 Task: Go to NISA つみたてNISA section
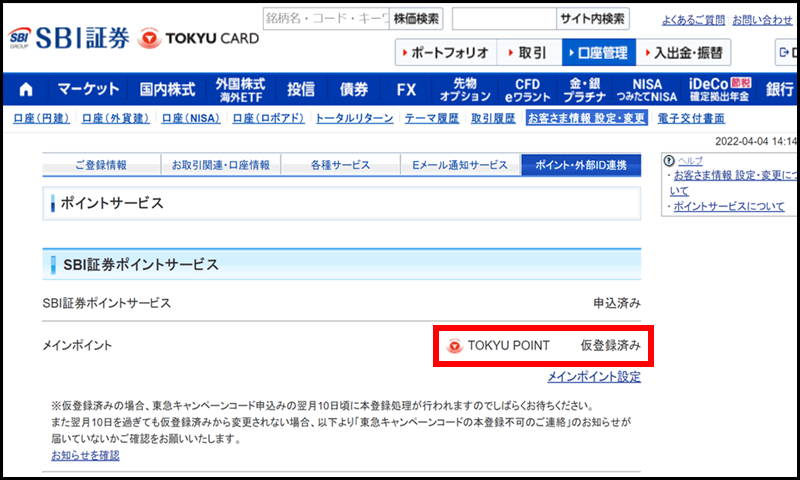(x=646, y=89)
